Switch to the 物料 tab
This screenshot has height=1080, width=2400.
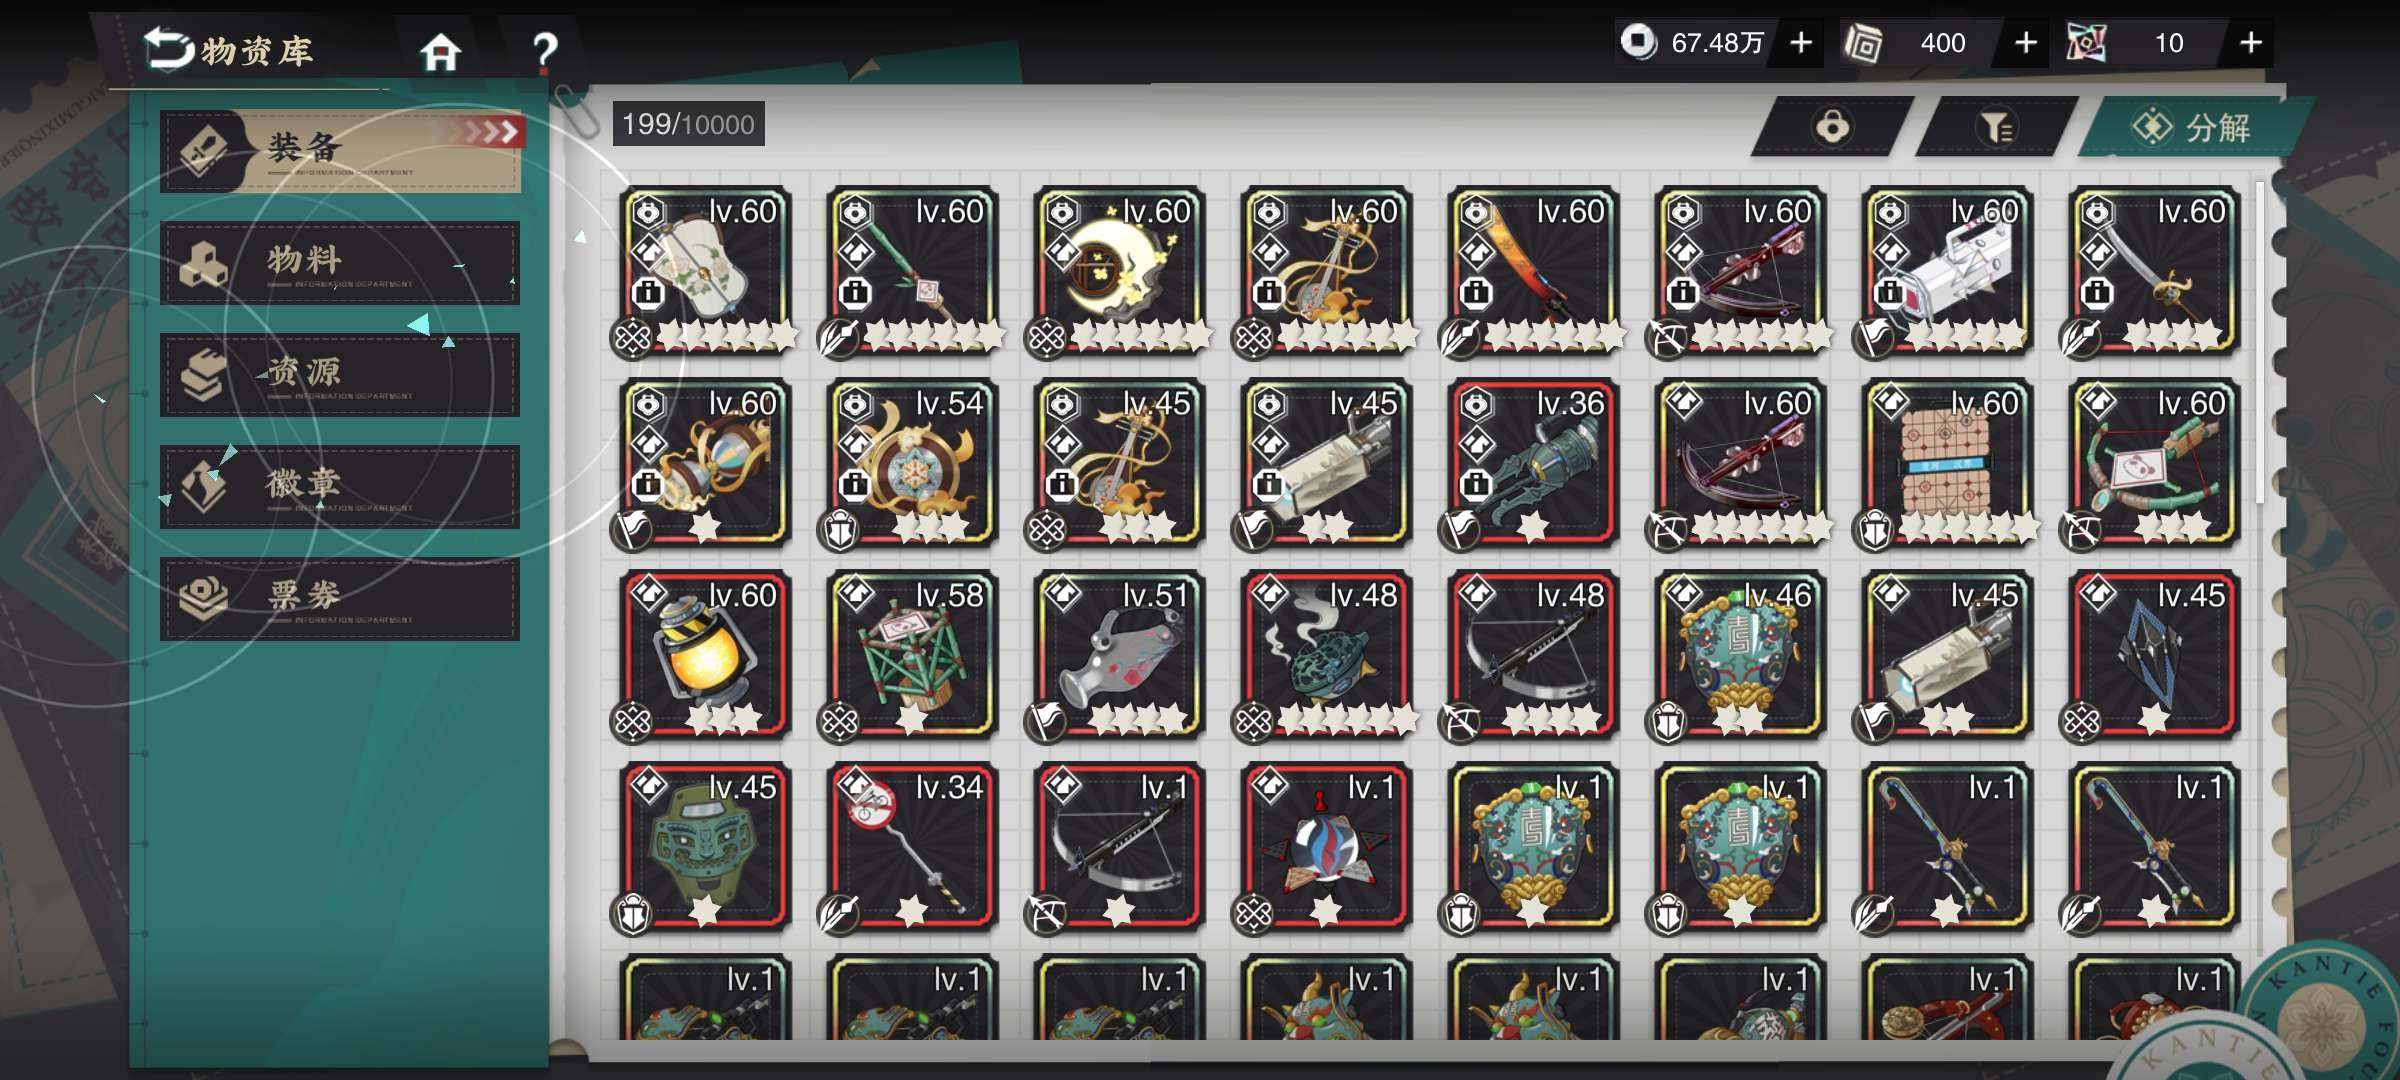coord(340,263)
